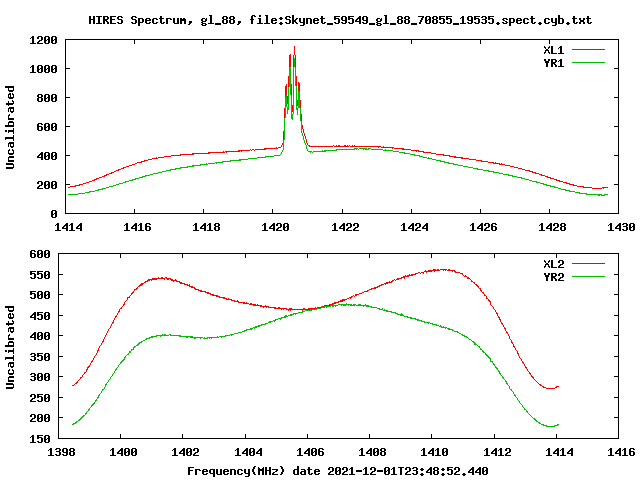Viewport: 640px width, 480px height.
Task: Click the green YR2 legend line sample
Action: click(588, 277)
